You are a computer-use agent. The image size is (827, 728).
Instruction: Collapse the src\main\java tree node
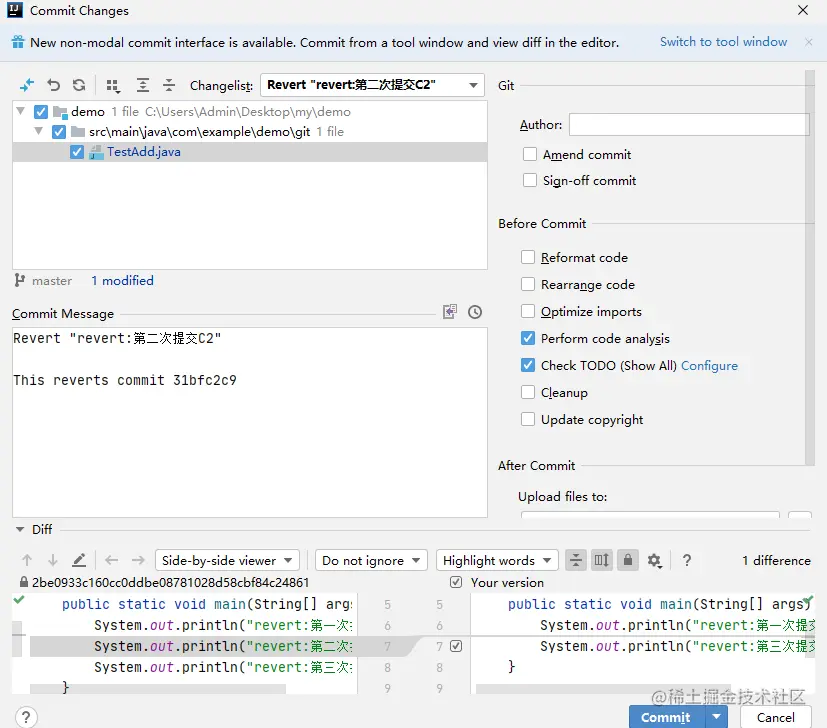[39, 131]
